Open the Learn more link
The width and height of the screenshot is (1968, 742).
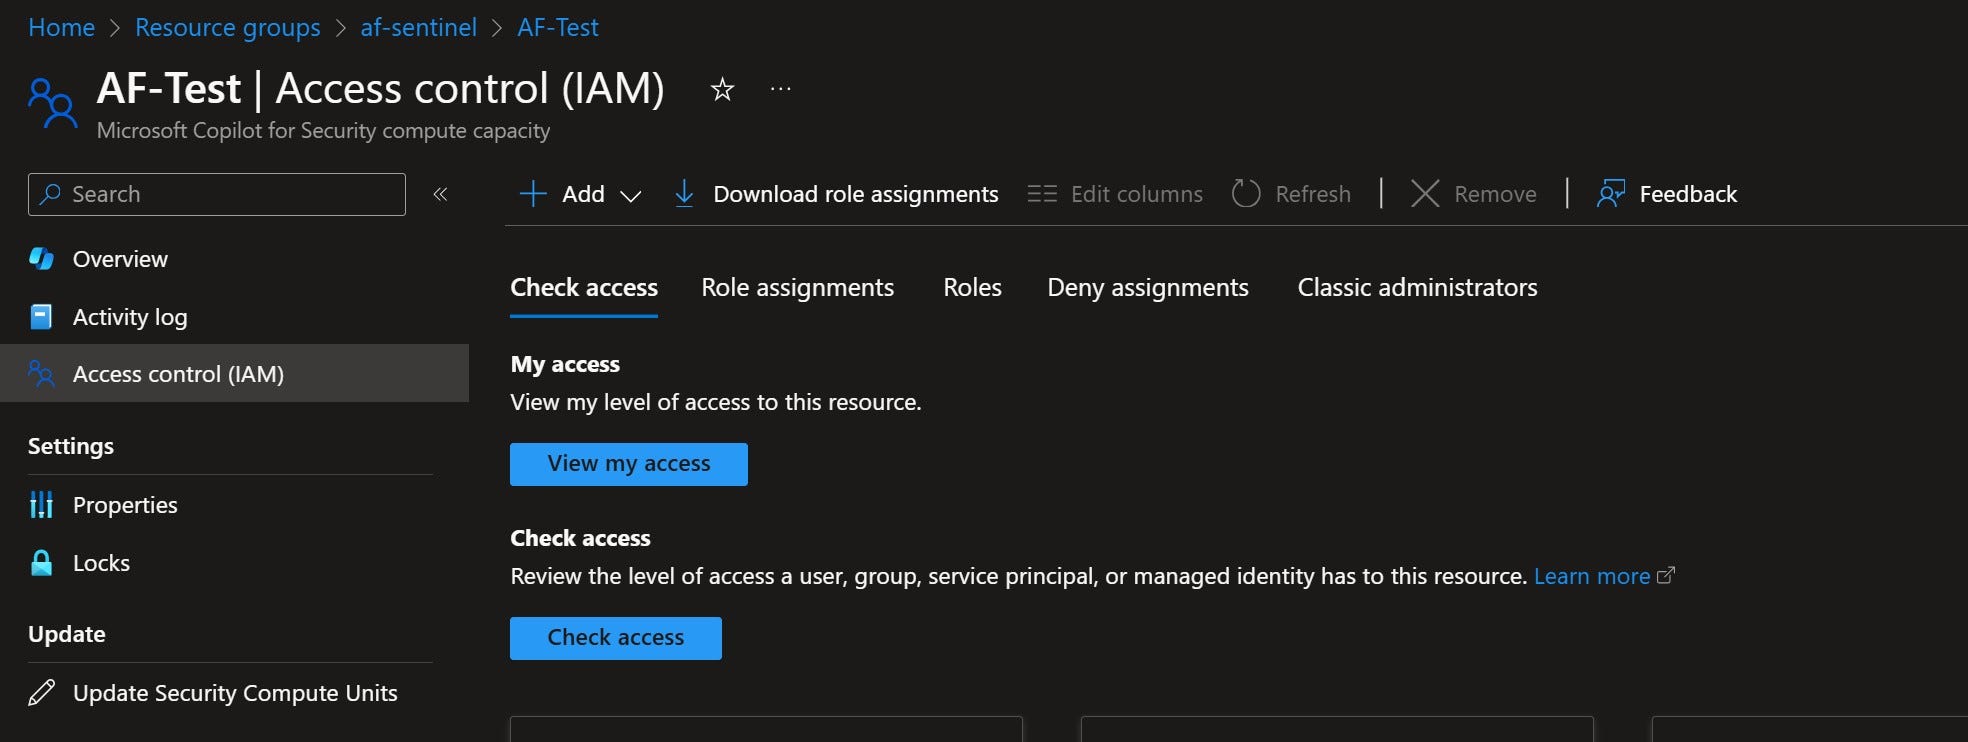pyautogui.click(x=1592, y=576)
